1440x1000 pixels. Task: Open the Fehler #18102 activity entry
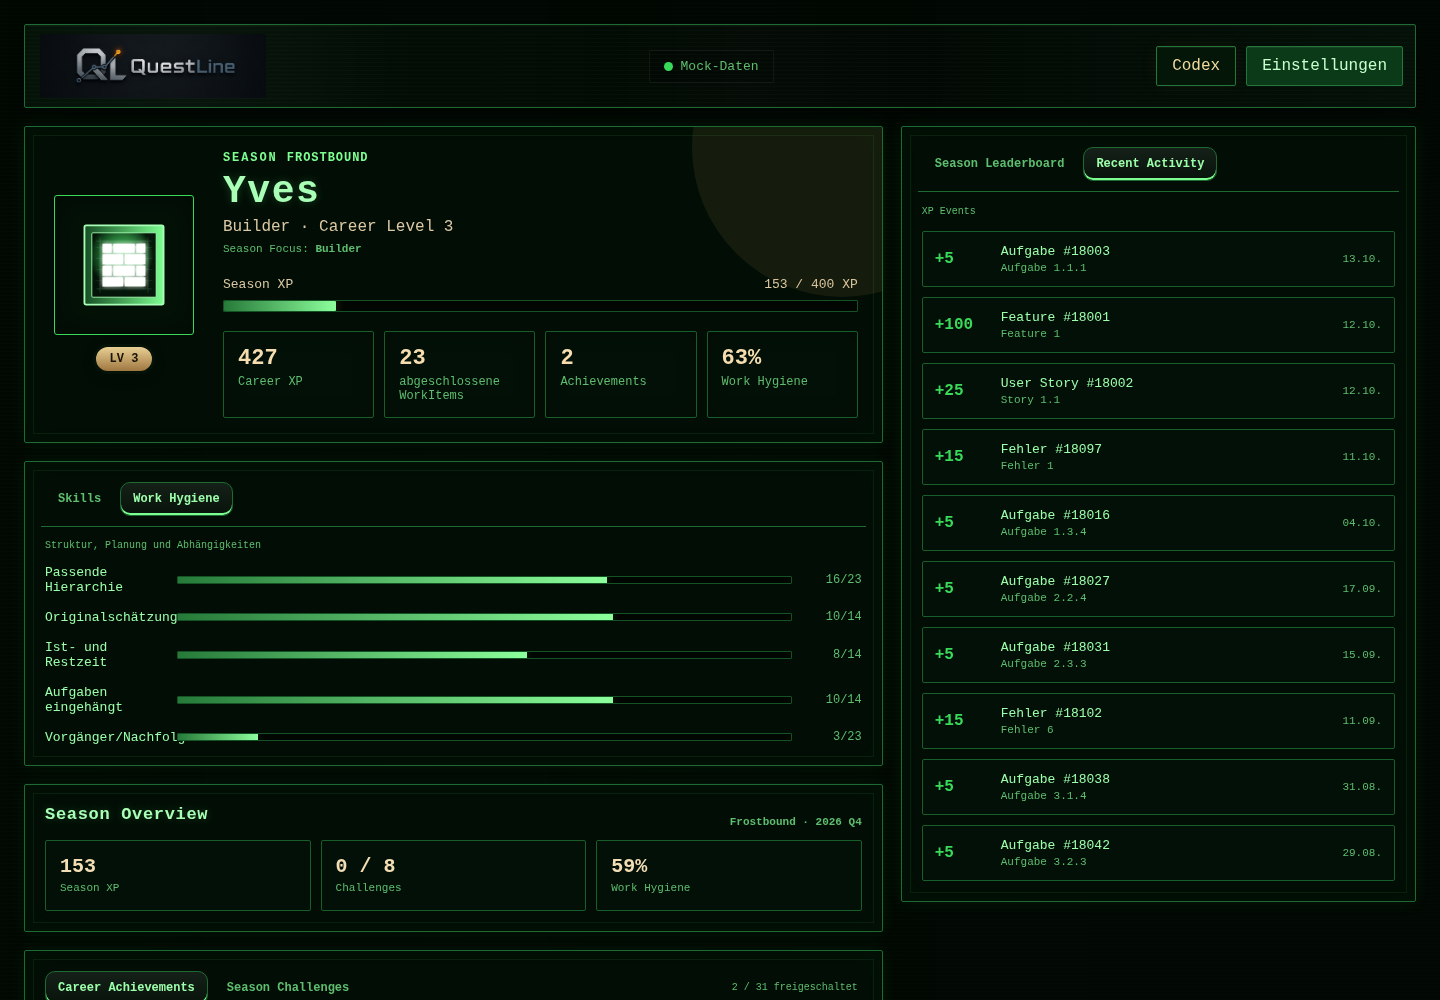[x=1158, y=721]
